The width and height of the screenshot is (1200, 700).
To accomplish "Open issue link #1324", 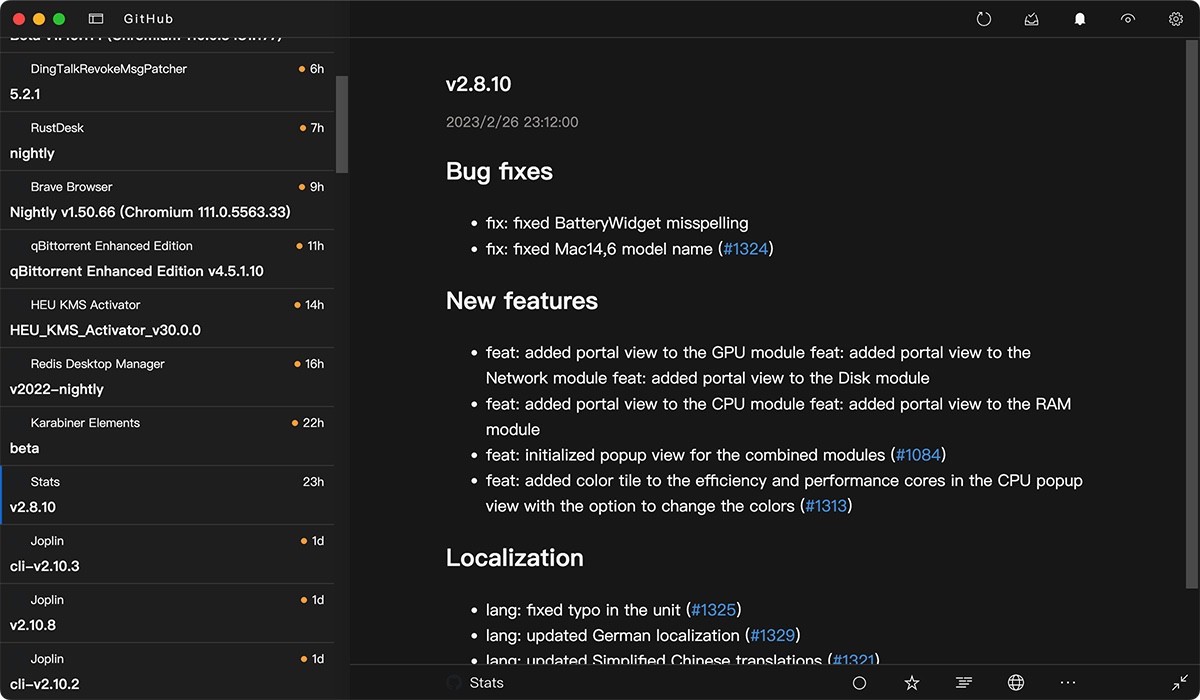I will click(x=745, y=249).
